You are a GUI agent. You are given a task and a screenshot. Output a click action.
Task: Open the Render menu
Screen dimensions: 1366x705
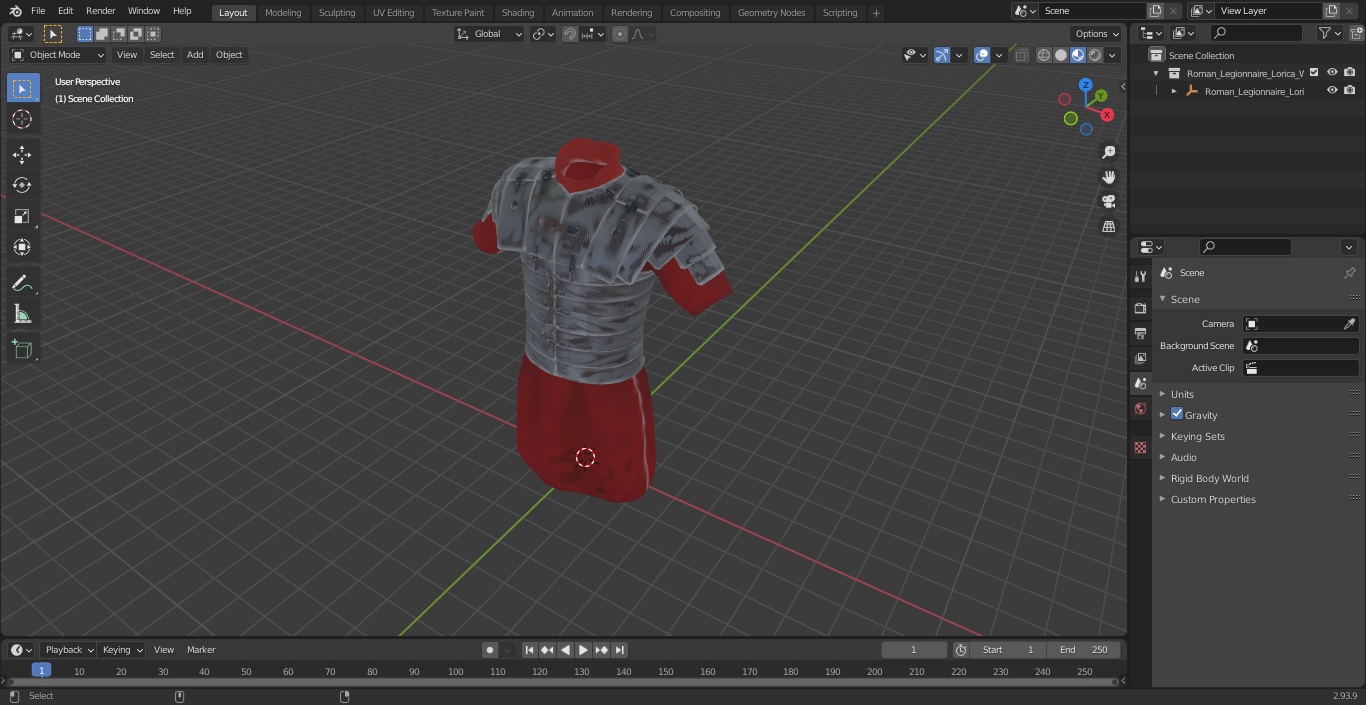100,11
